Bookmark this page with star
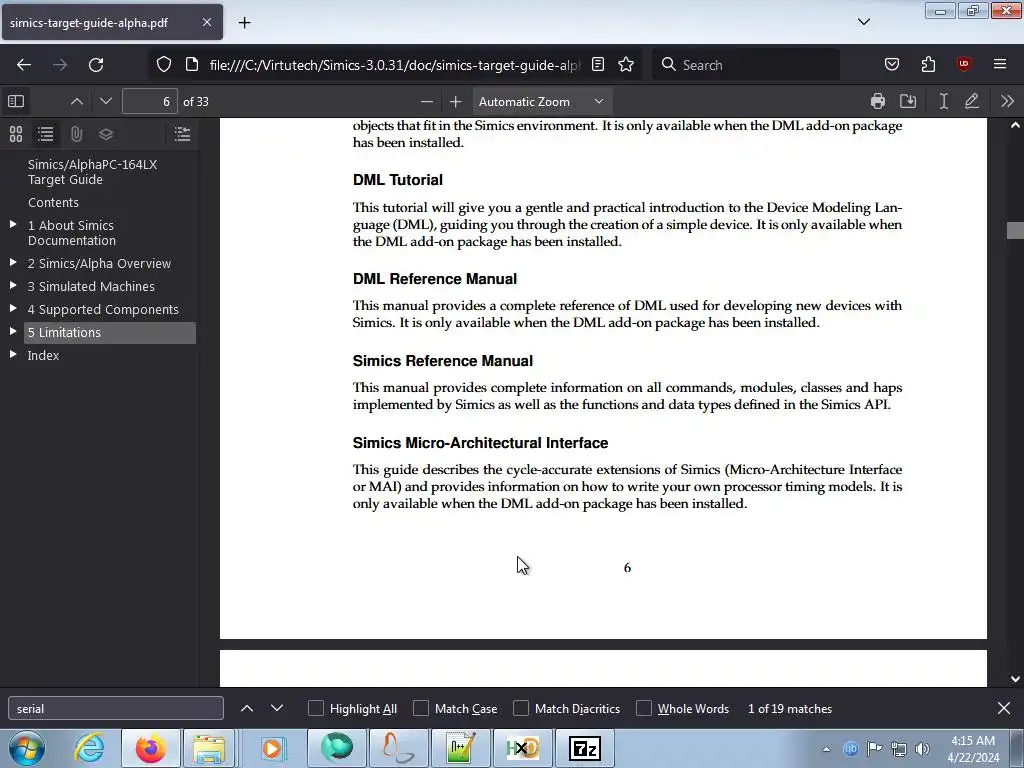The width and height of the screenshot is (1024, 768). click(x=626, y=65)
